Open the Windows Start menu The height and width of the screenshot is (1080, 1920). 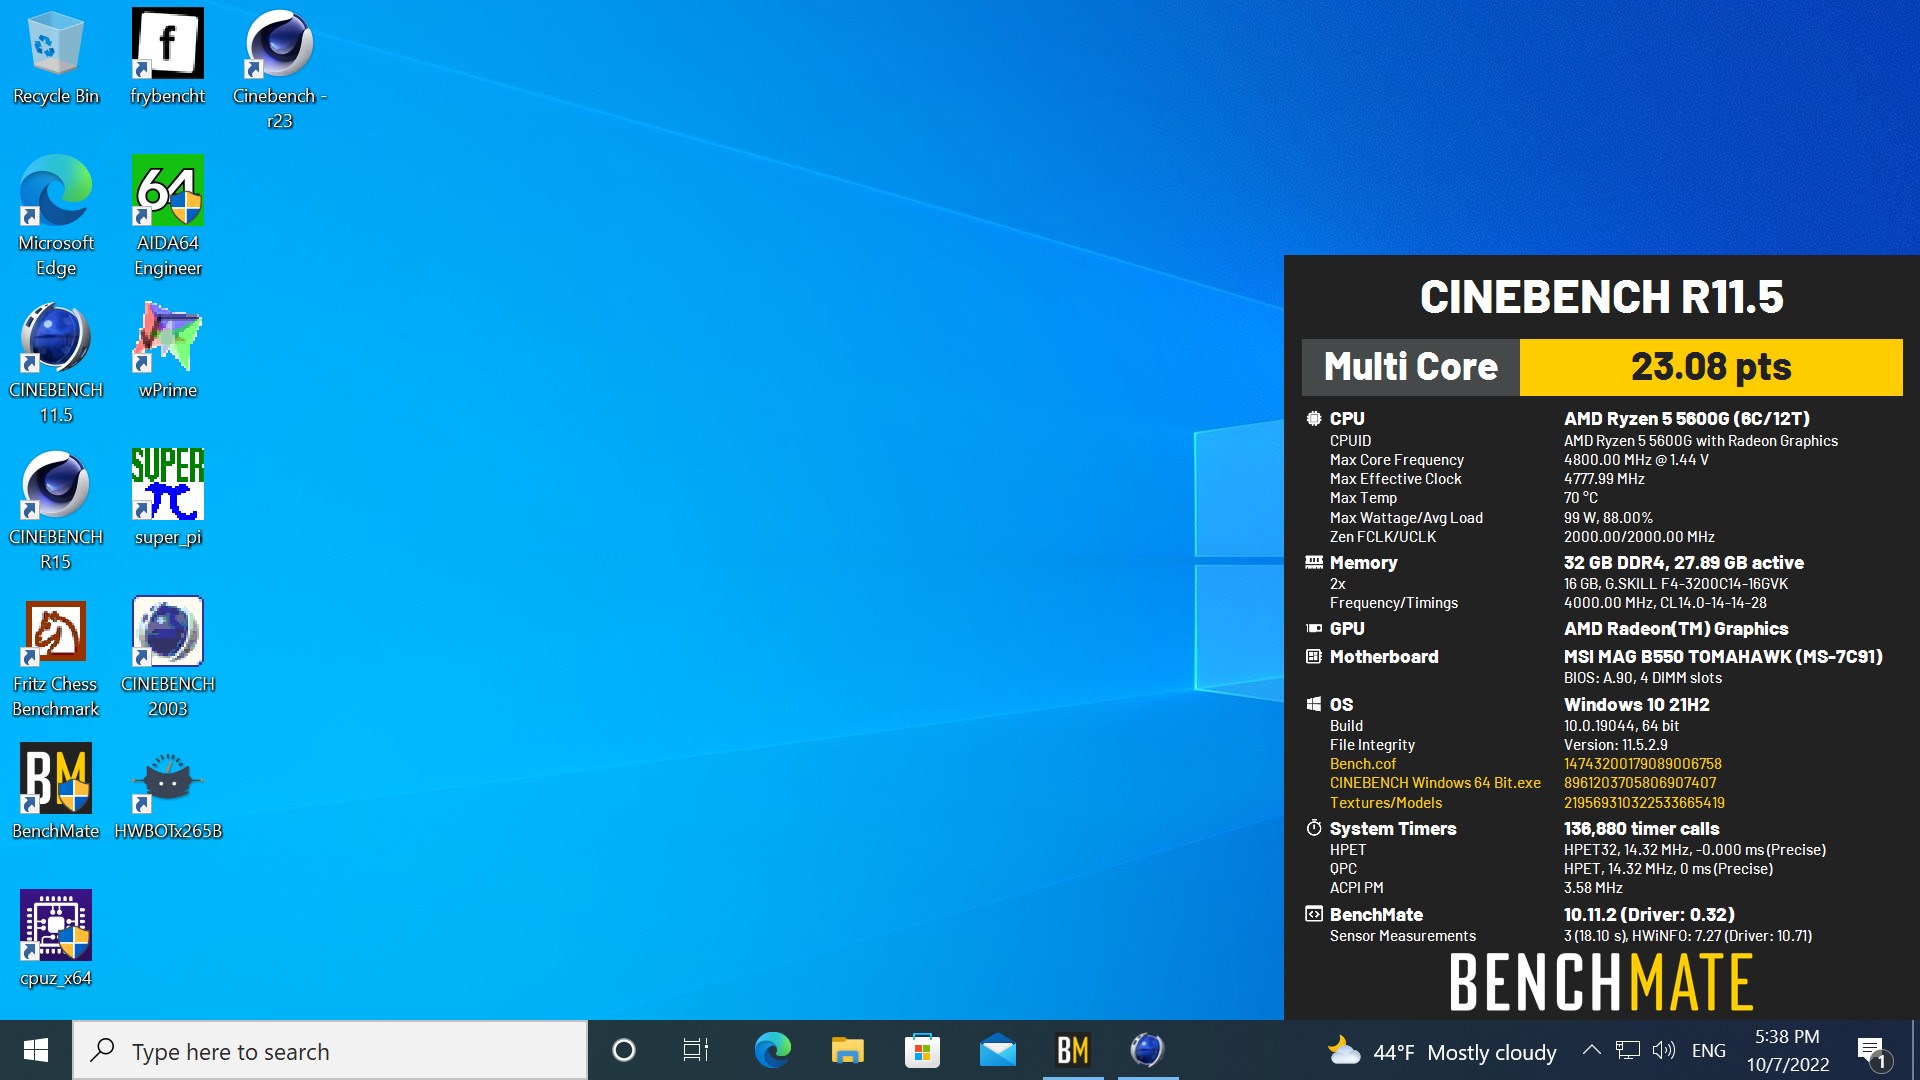click(36, 1050)
